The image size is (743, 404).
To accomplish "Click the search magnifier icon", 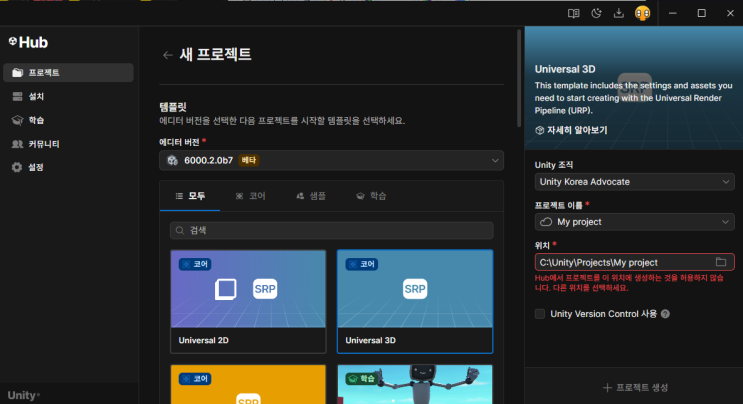I will [x=180, y=231].
